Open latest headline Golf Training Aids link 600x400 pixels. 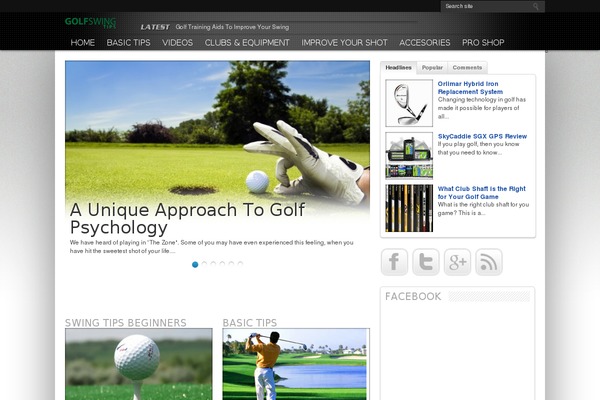(232, 27)
